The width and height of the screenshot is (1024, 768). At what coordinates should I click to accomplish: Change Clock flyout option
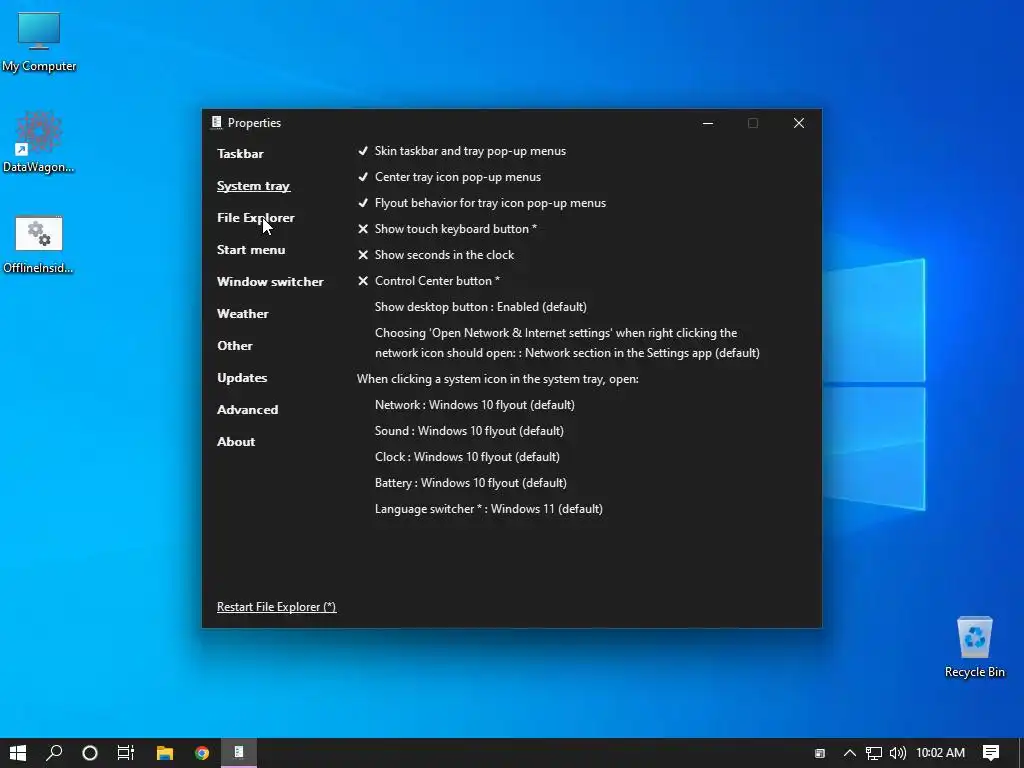pyautogui.click(x=467, y=457)
